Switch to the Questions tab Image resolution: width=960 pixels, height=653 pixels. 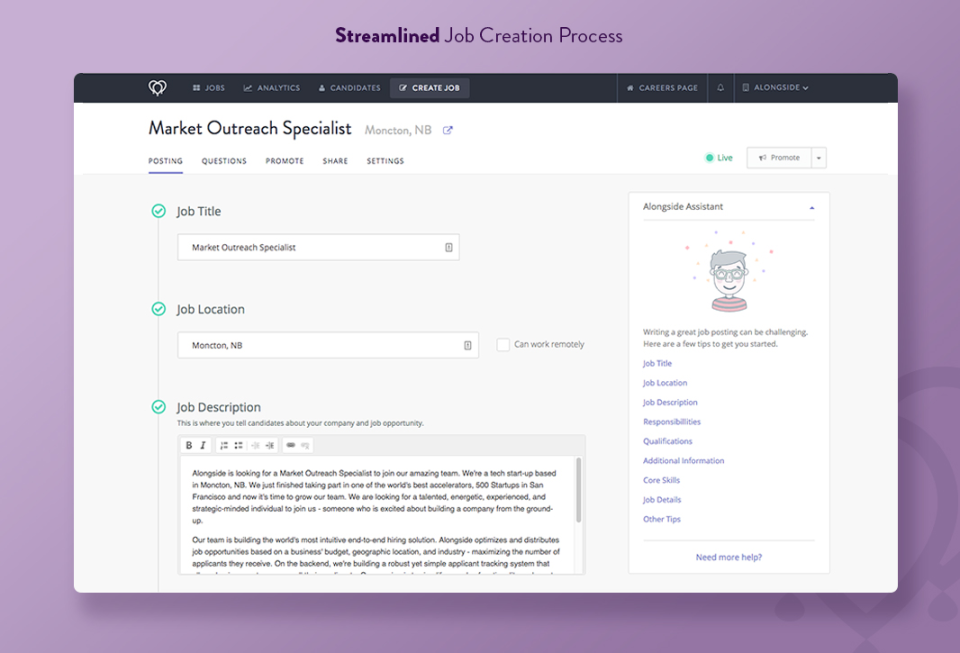click(x=223, y=161)
